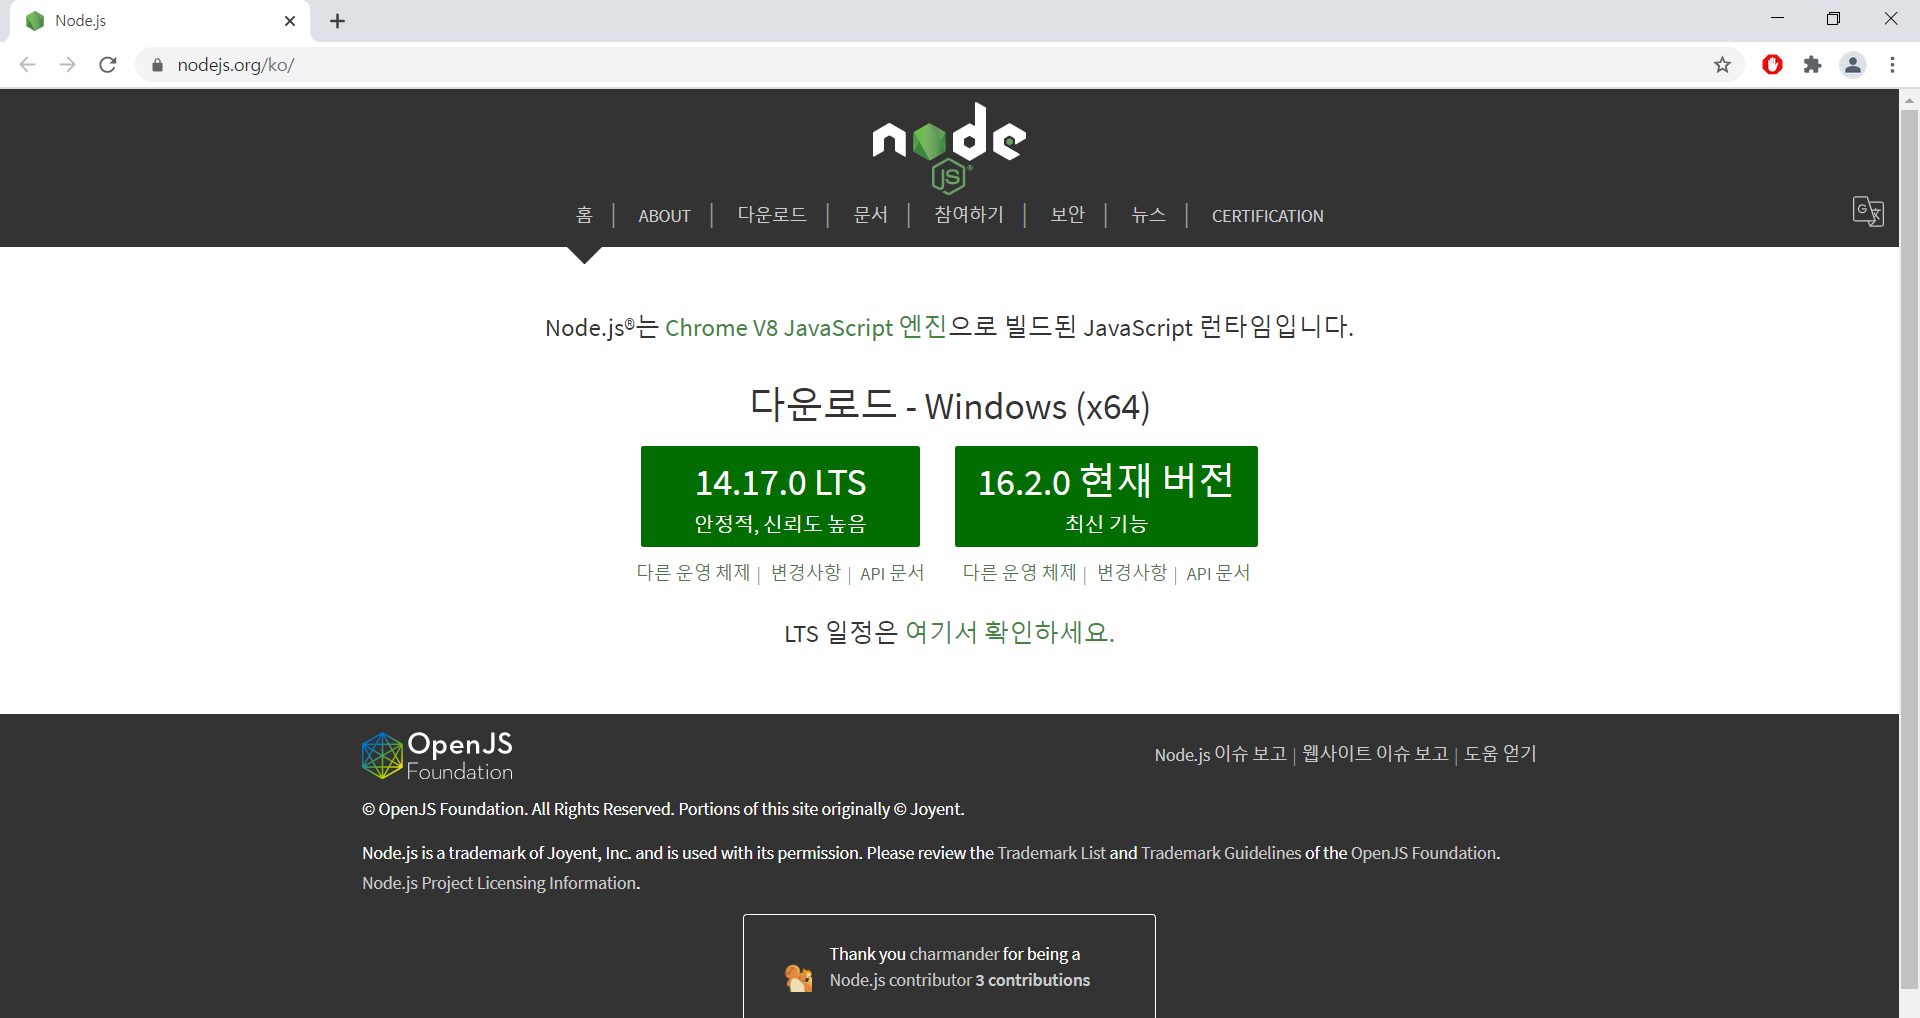Image resolution: width=1920 pixels, height=1018 pixels.
Task: Click the browser back arrow
Action: tap(28, 65)
